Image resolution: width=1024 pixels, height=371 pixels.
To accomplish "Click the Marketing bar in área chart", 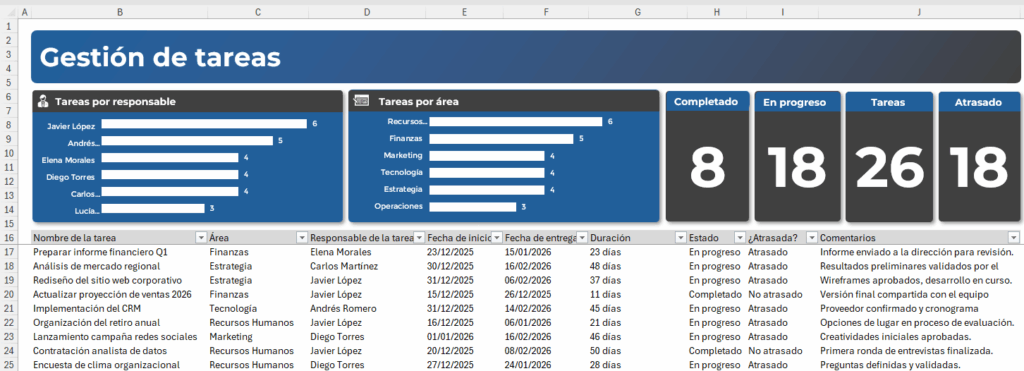I will pos(487,155).
